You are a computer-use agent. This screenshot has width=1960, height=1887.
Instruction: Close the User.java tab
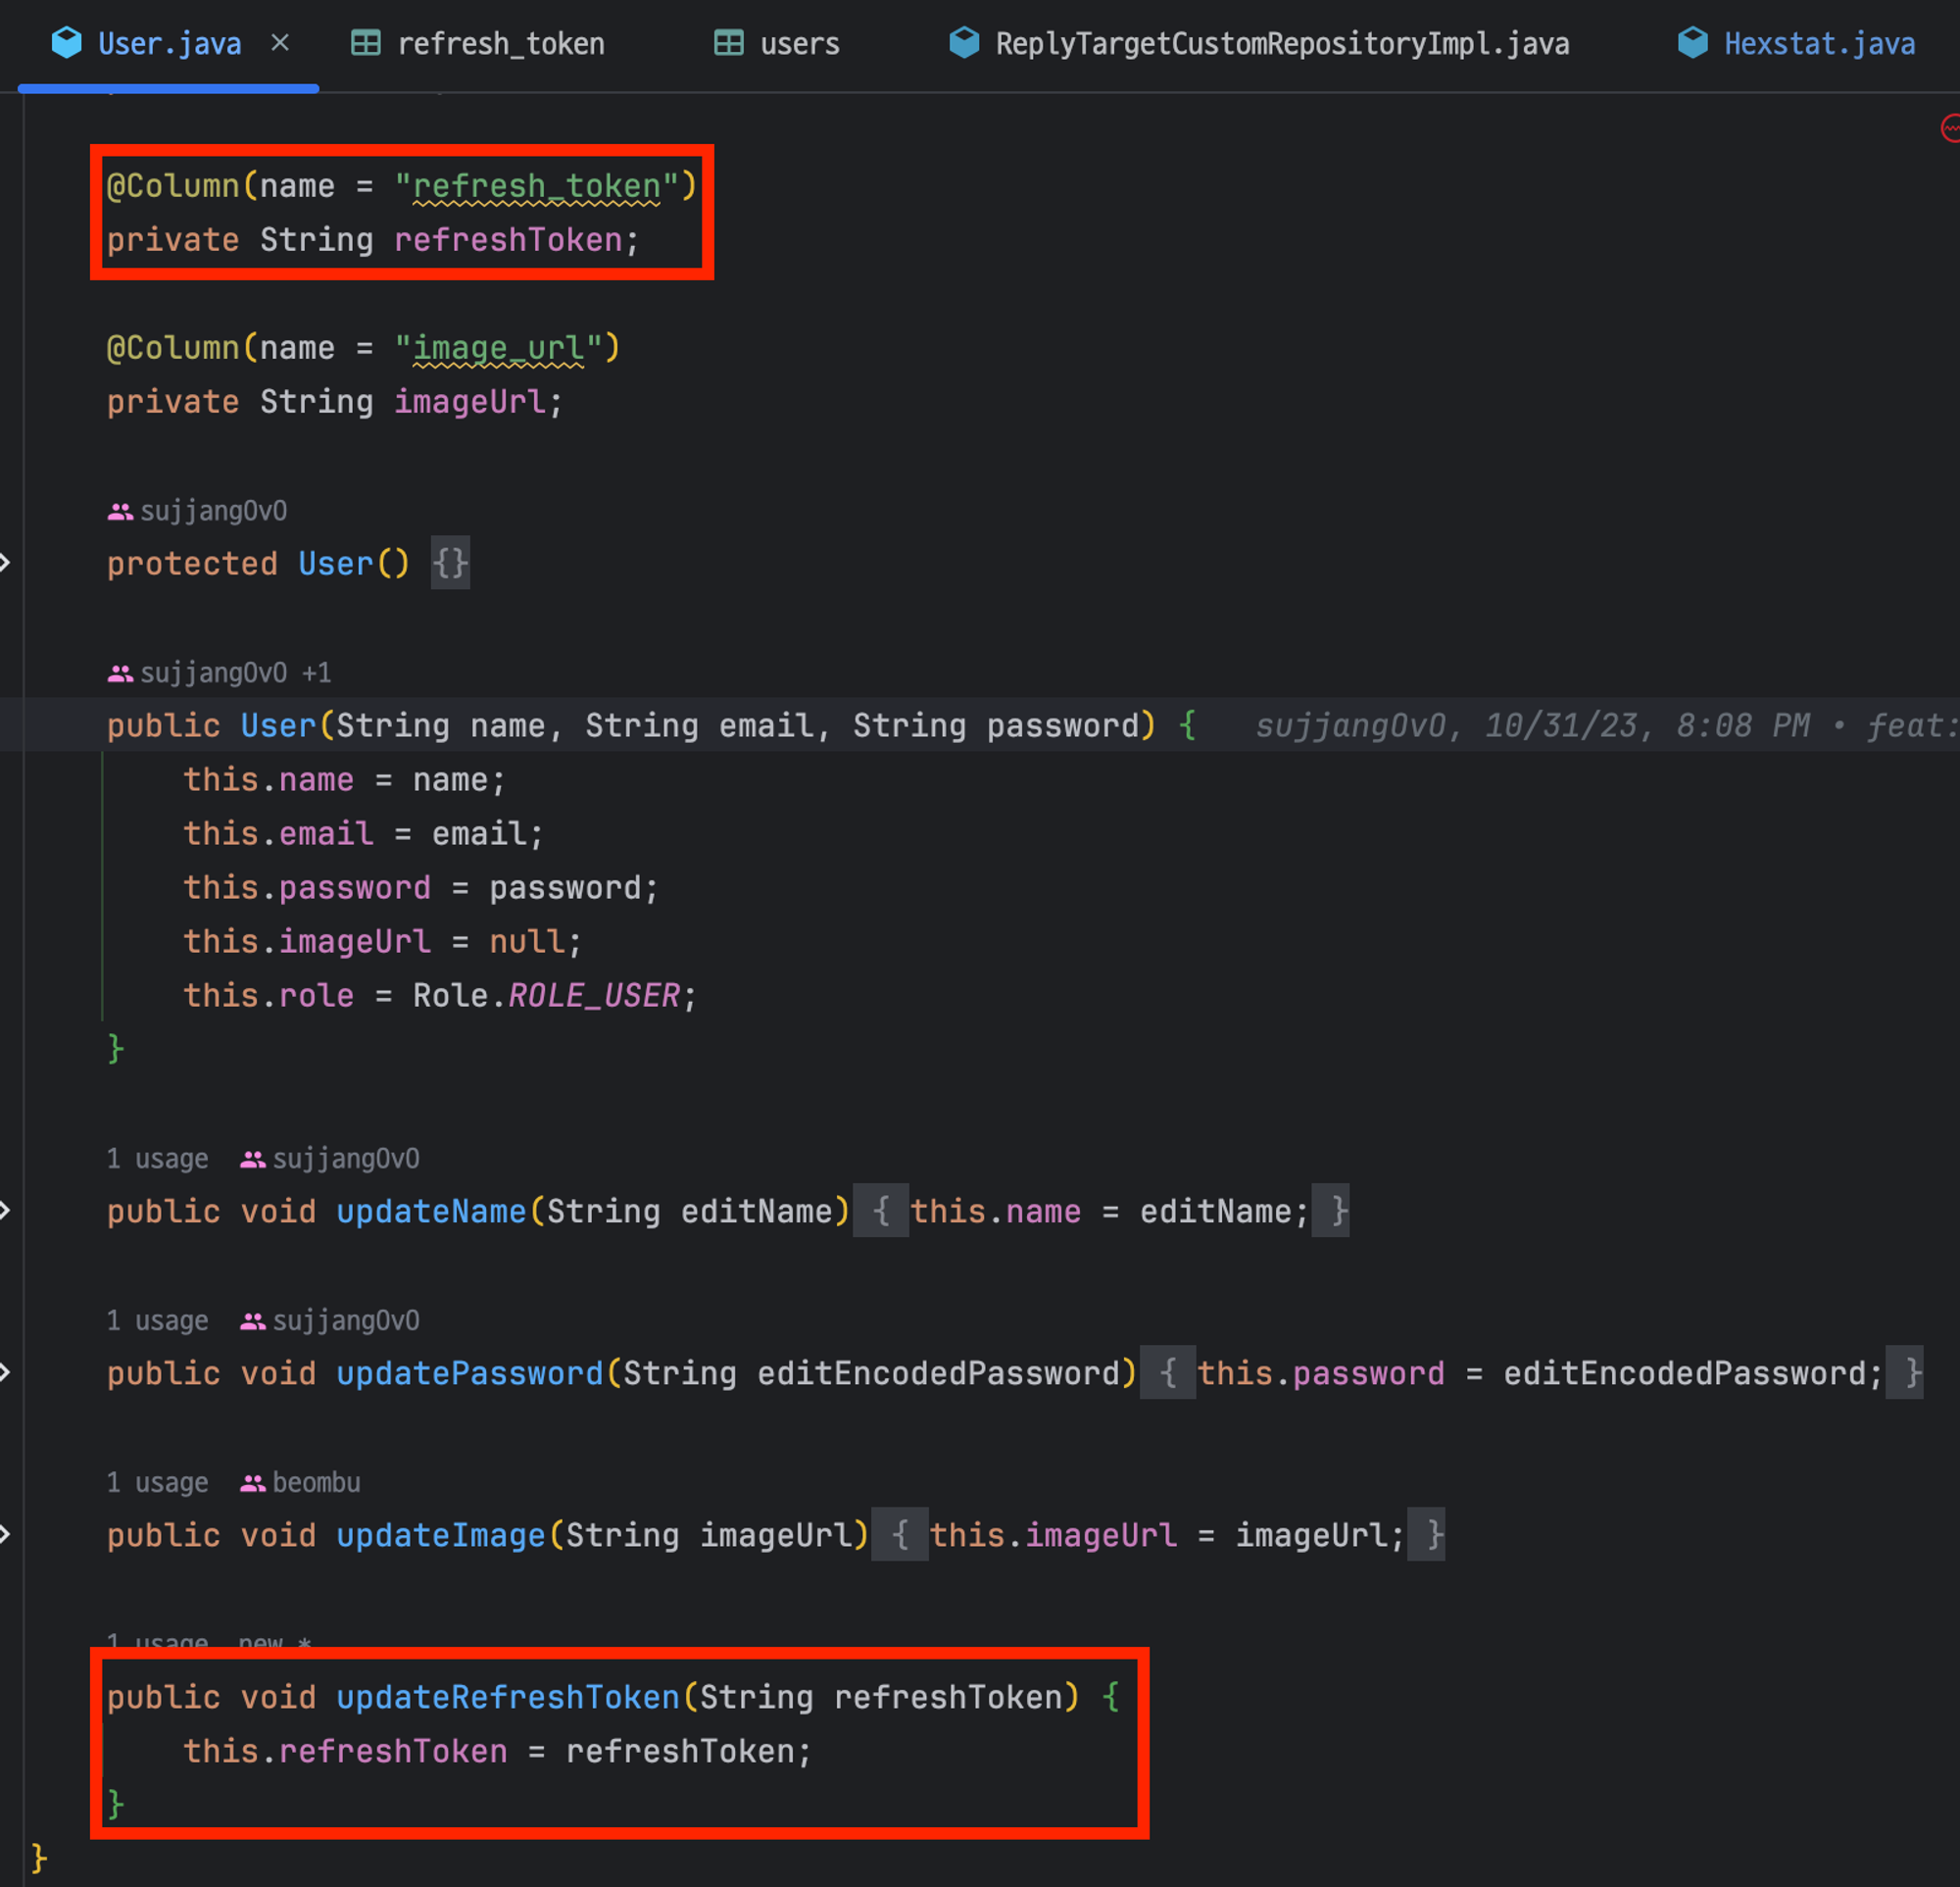(280, 43)
